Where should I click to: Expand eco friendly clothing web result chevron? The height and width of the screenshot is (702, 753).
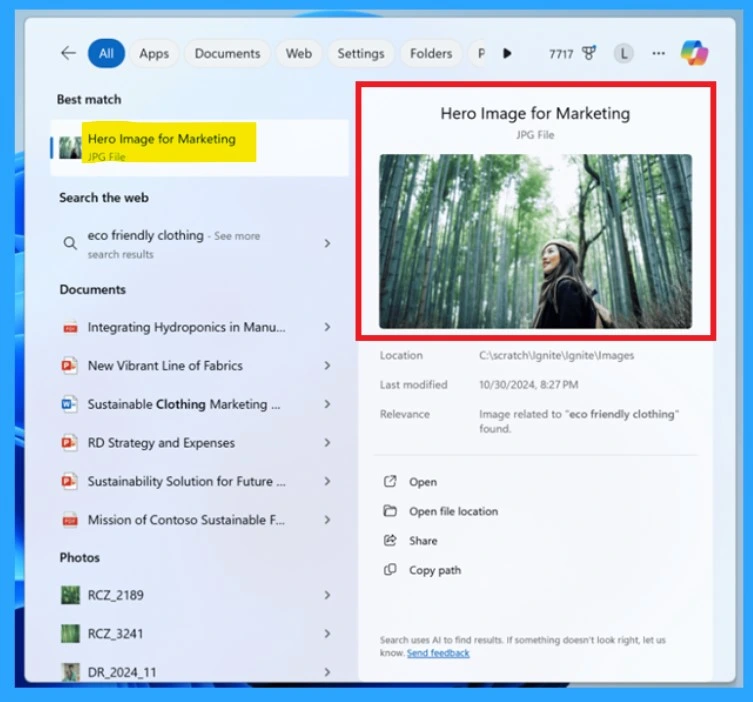(x=328, y=243)
